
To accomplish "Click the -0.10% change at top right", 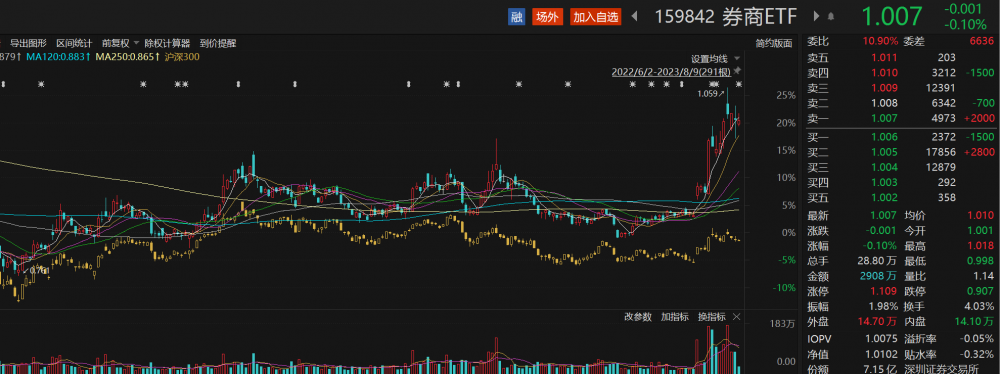I will click(x=965, y=25).
